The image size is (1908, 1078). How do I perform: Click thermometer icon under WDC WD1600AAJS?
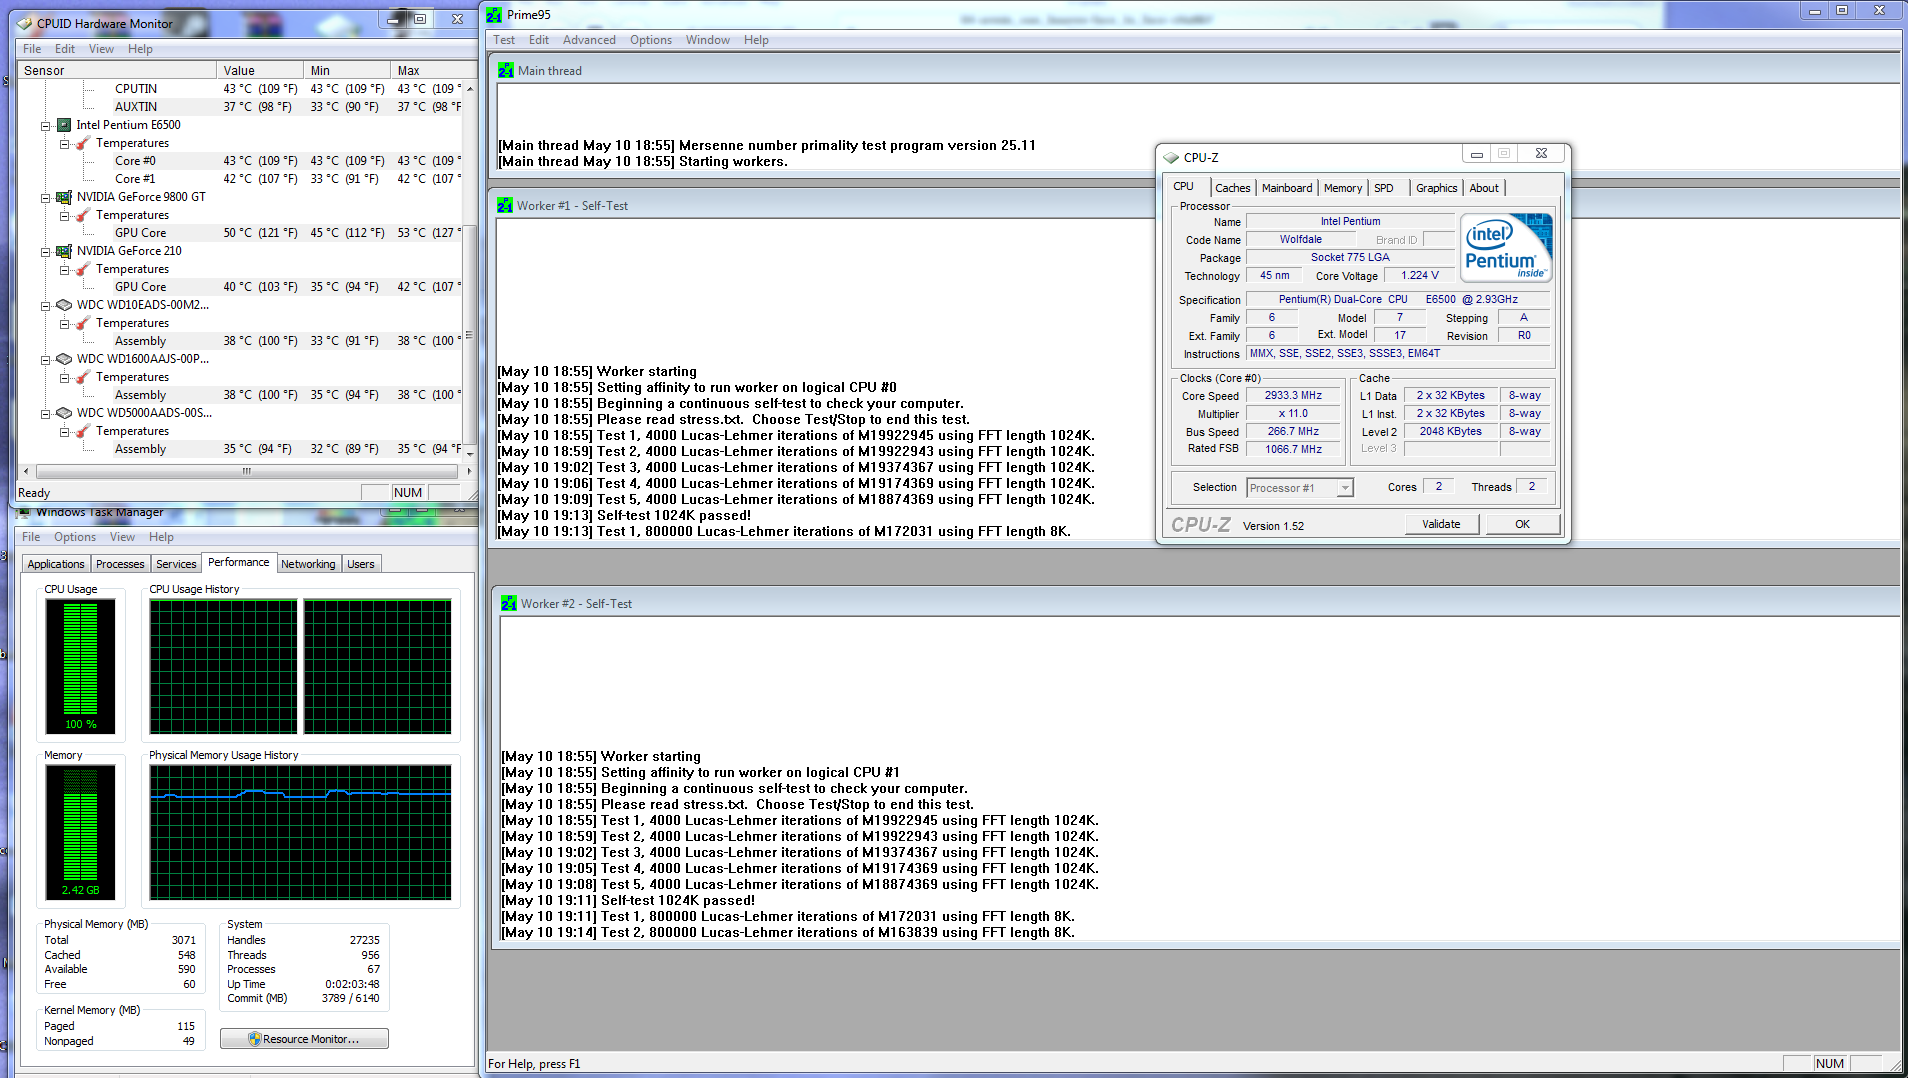click(83, 377)
